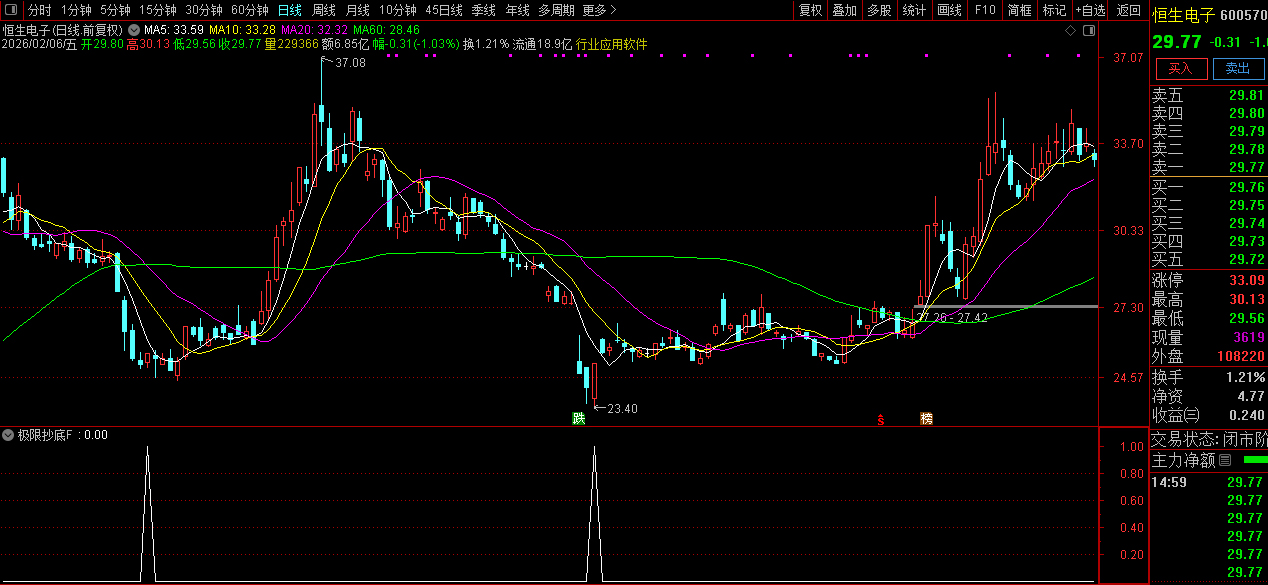Open the 多周期 multi-period view
Screen dimensions: 1268x585
tap(556, 10)
